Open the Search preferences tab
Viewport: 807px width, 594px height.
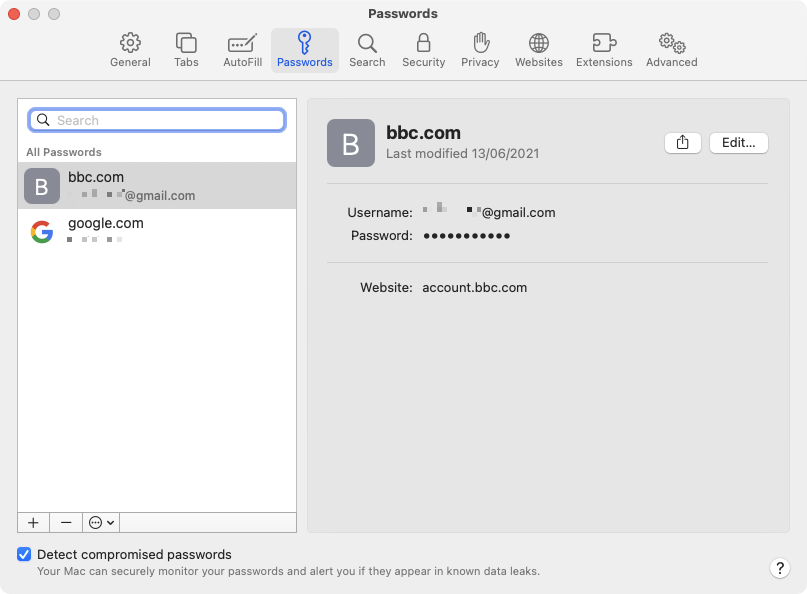click(367, 50)
